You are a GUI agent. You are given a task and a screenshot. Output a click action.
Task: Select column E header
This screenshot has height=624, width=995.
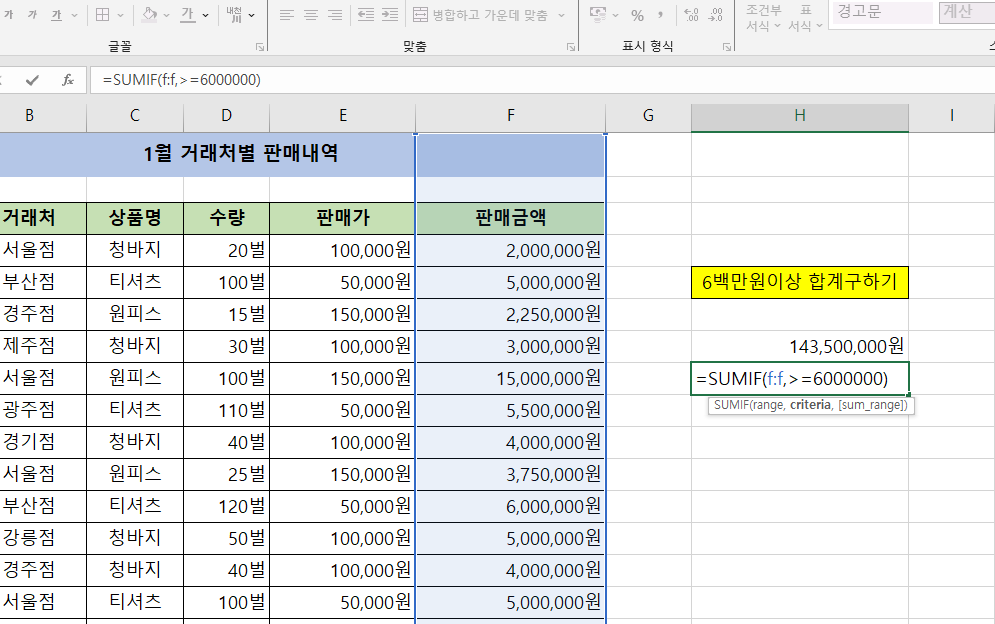coord(343,116)
